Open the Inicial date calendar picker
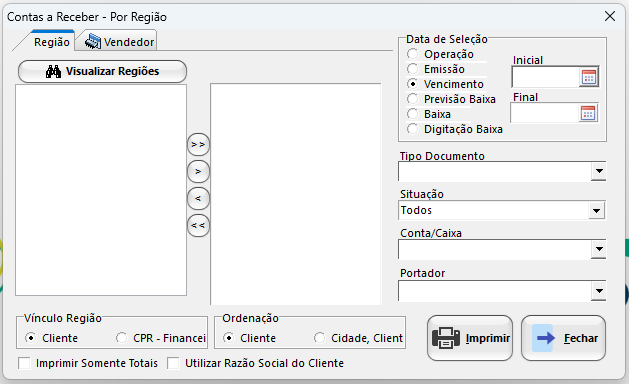629x384 pixels. [588, 77]
